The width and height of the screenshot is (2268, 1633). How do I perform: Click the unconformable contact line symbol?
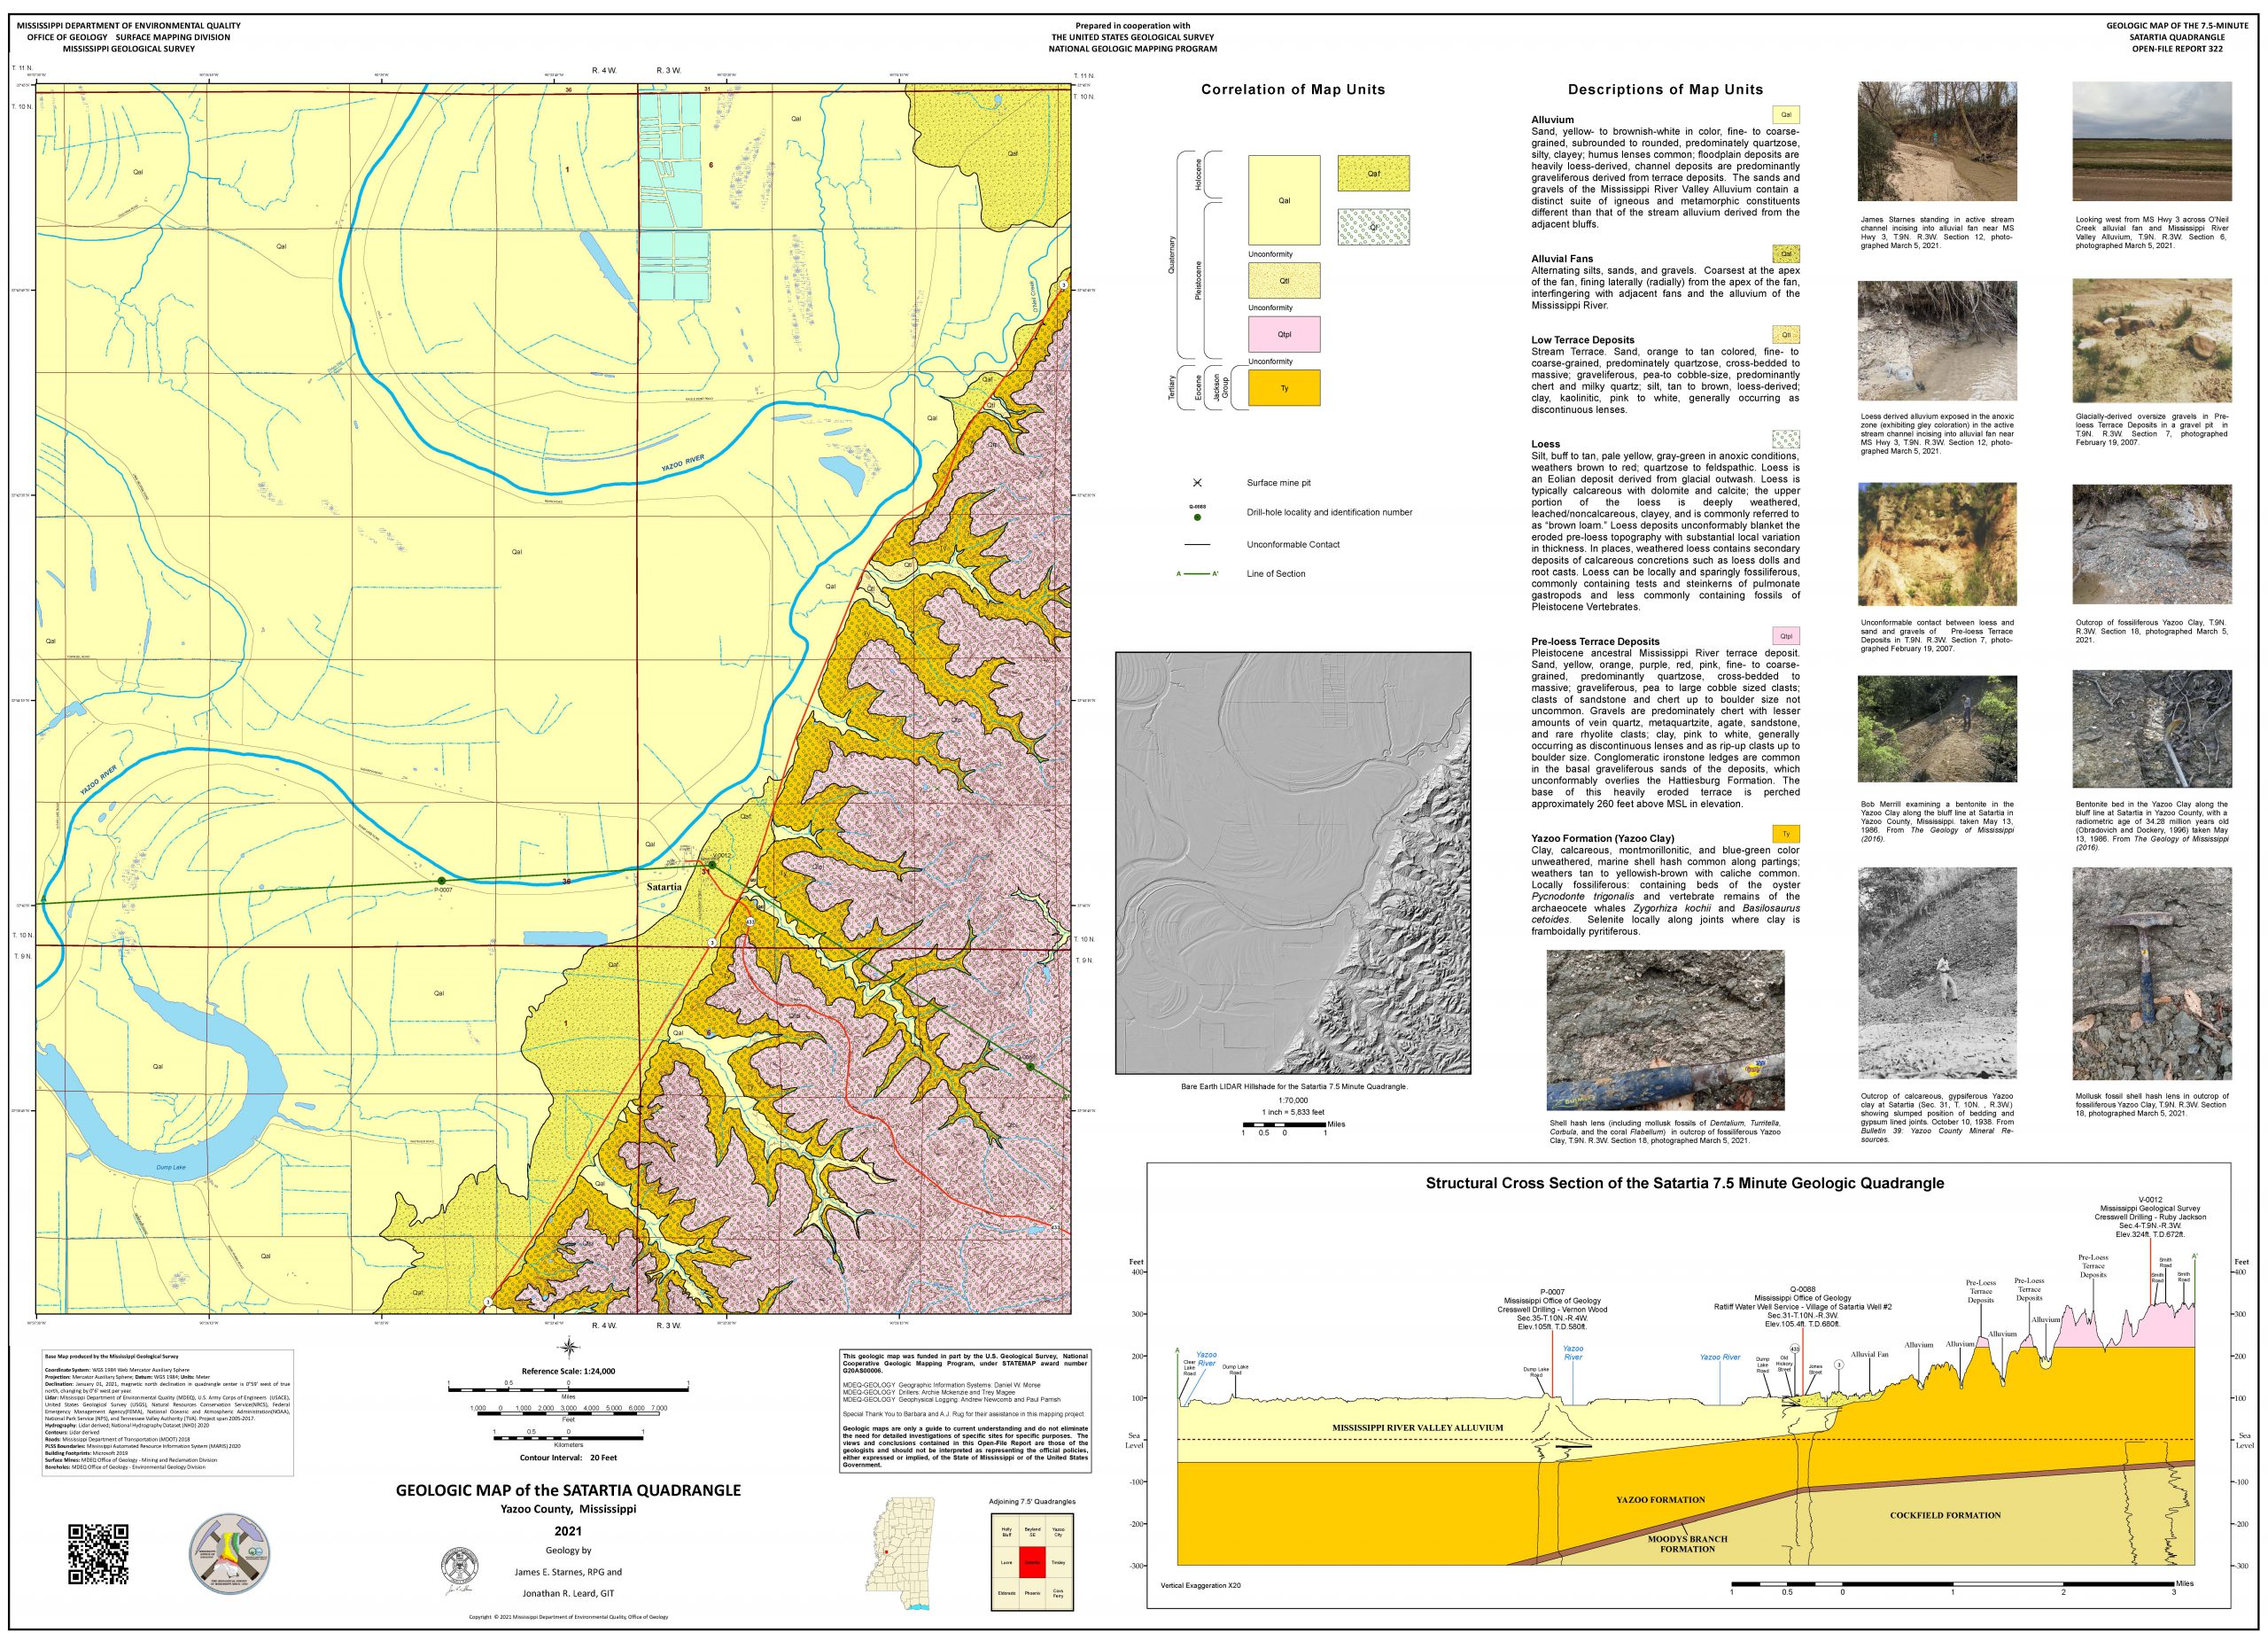(1197, 545)
